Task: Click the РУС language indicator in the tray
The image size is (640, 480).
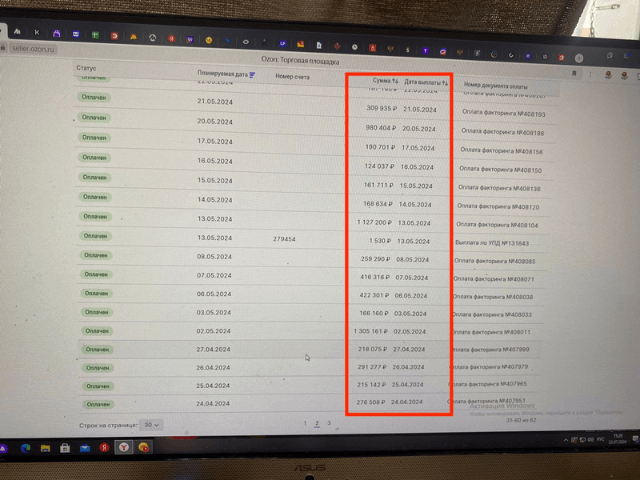Action: click(600, 440)
